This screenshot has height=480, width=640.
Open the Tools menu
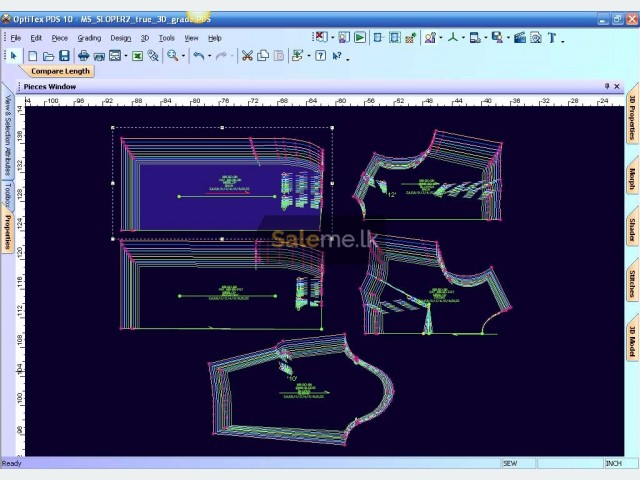167,38
